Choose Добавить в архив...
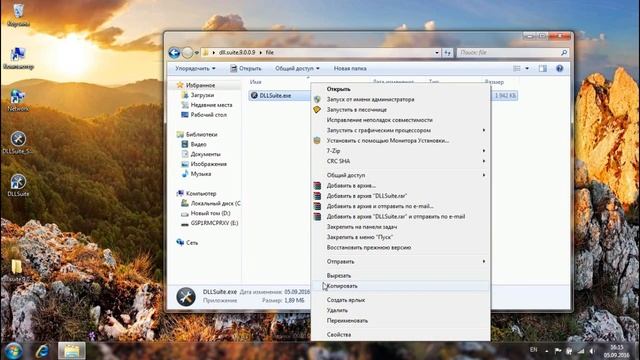640x360 pixels. (x=400, y=186)
